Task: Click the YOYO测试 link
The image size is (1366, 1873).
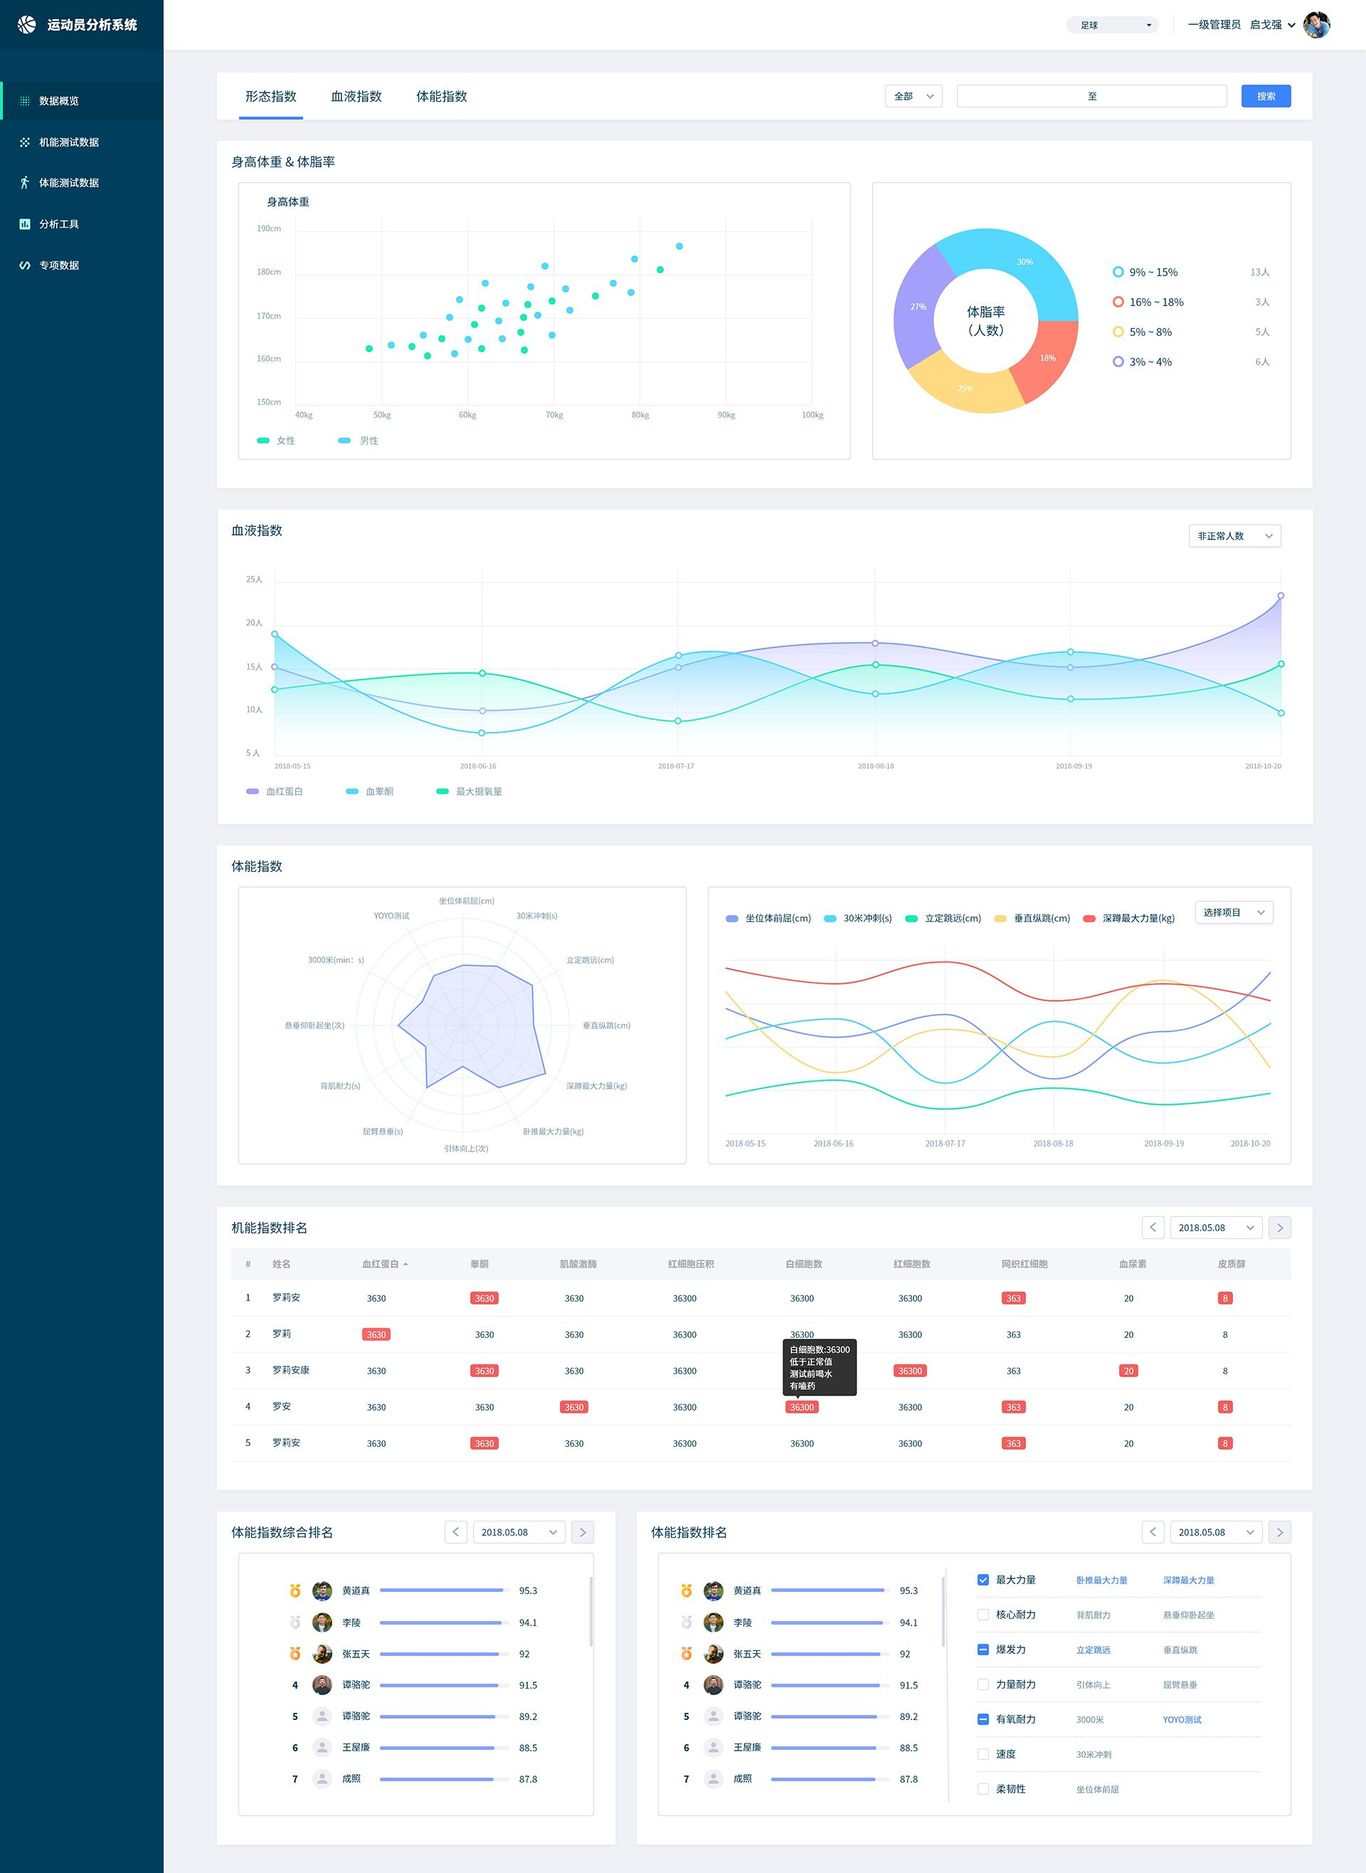Action: coord(1182,1720)
